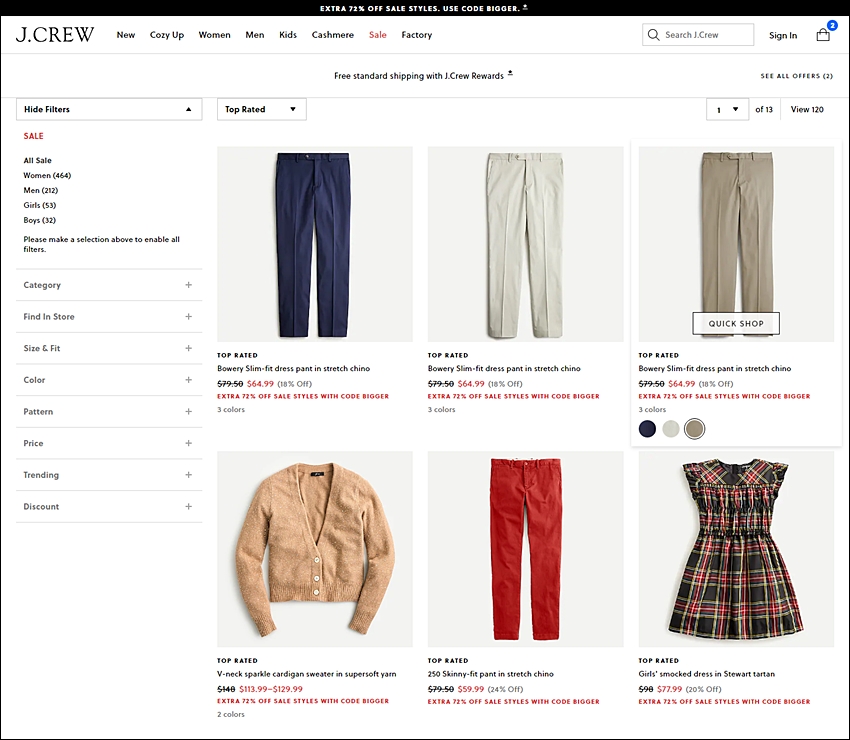This screenshot has width=850, height=740.
Task: Filter sale by Men (212)
Action: click(41, 190)
